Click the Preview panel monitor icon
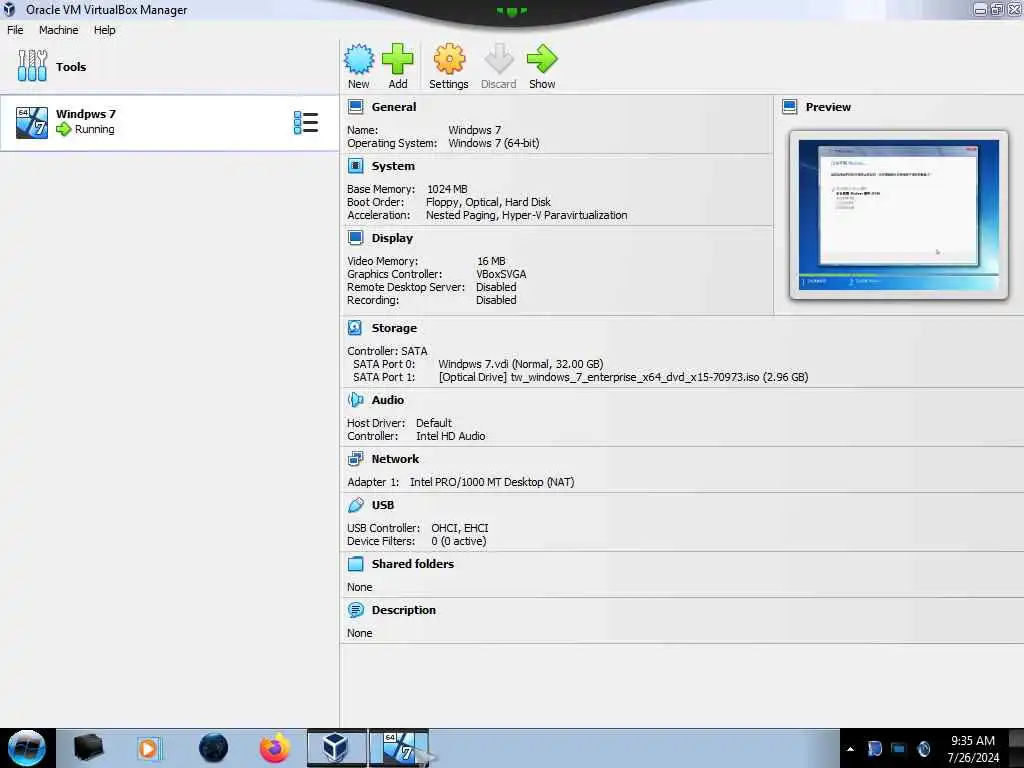Image resolution: width=1024 pixels, height=768 pixels. tap(790, 106)
